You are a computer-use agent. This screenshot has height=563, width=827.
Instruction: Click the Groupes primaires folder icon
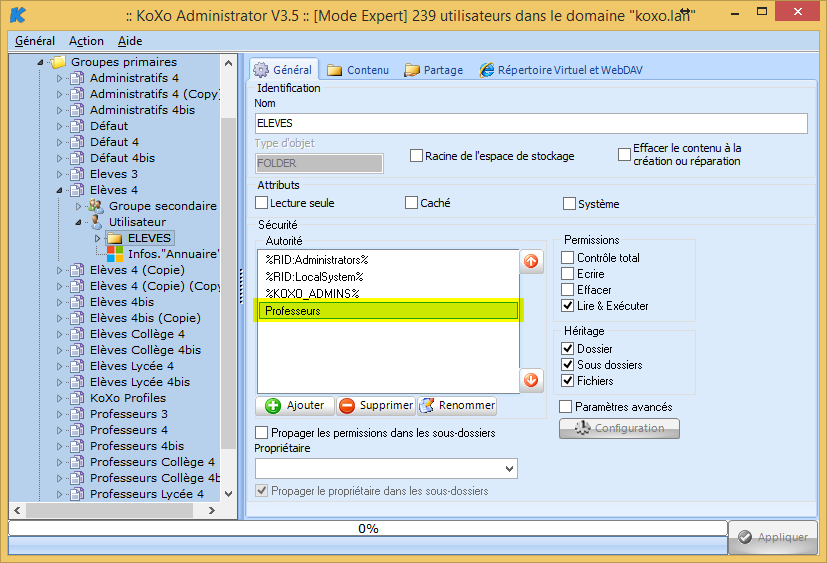(57, 62)
